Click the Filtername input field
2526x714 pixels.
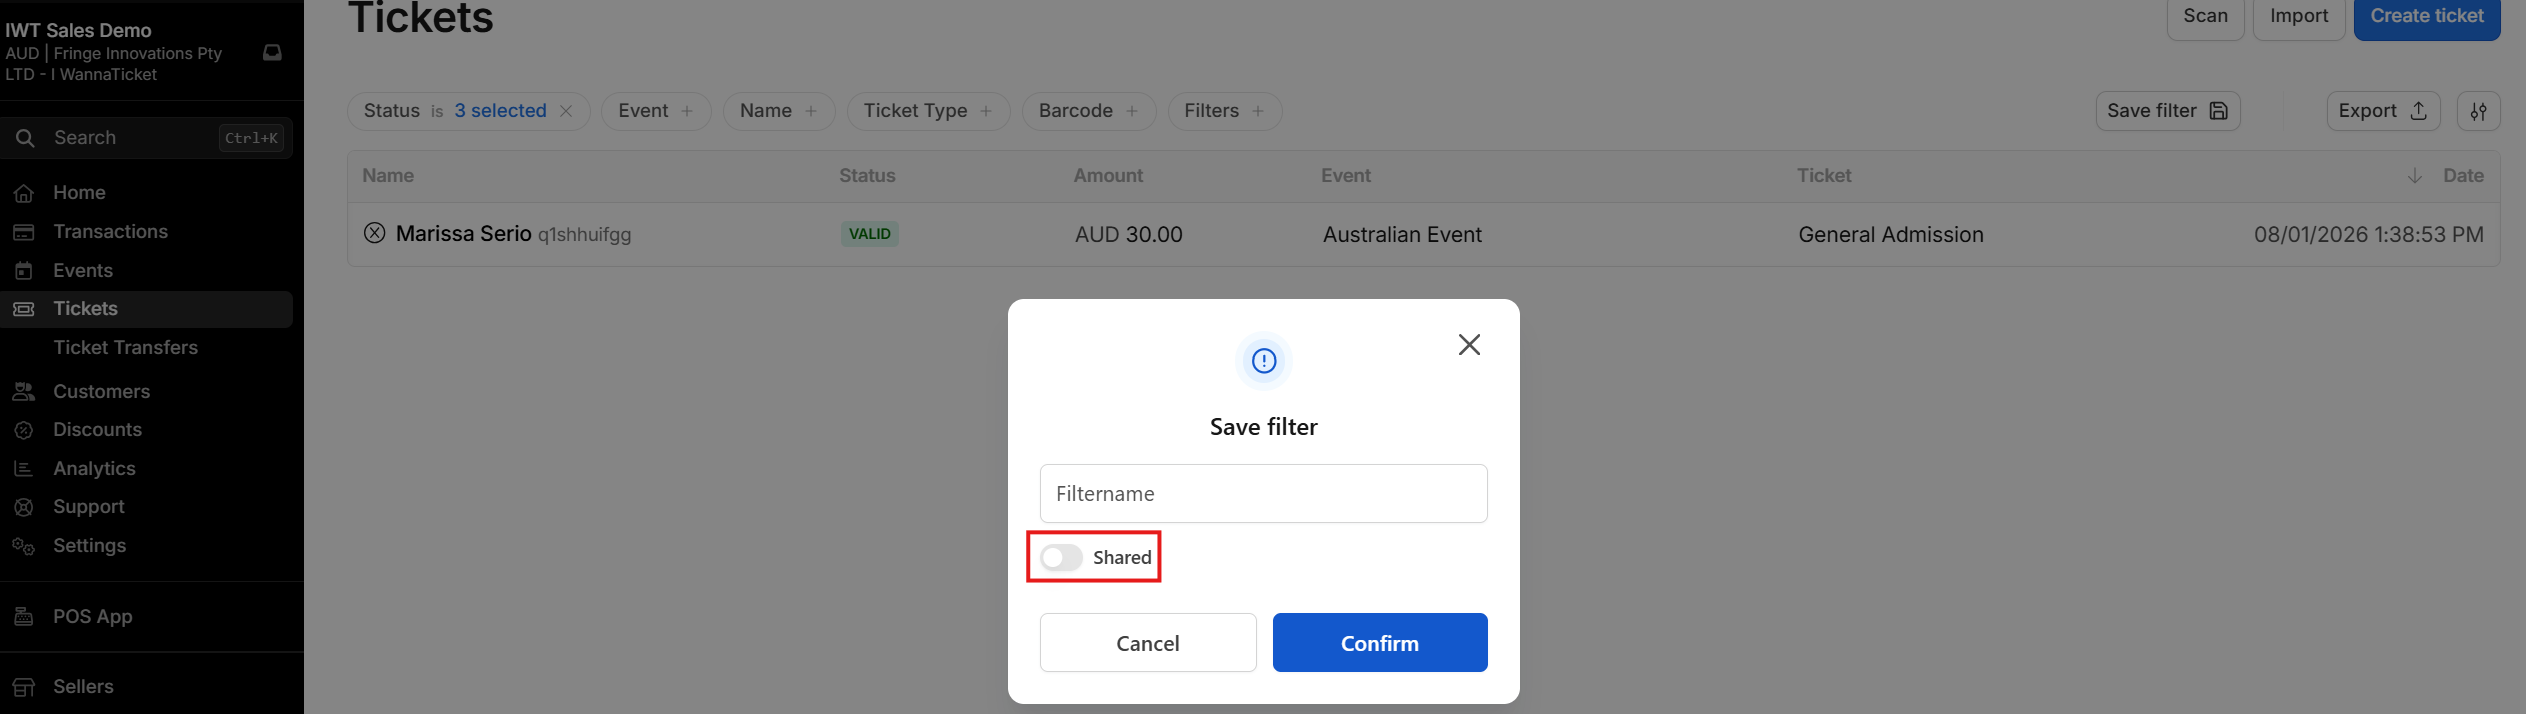[1263, 493]
